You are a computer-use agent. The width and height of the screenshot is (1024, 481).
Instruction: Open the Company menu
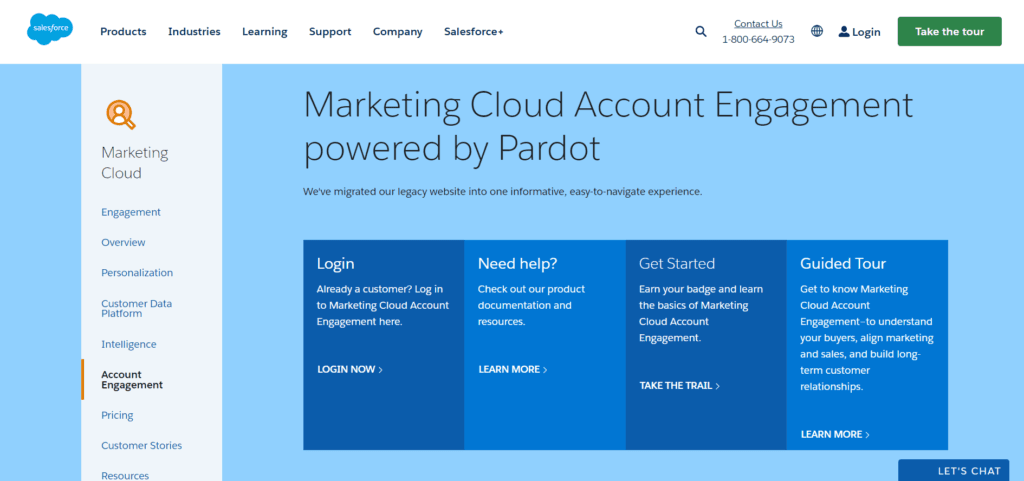tap(398, 31)
